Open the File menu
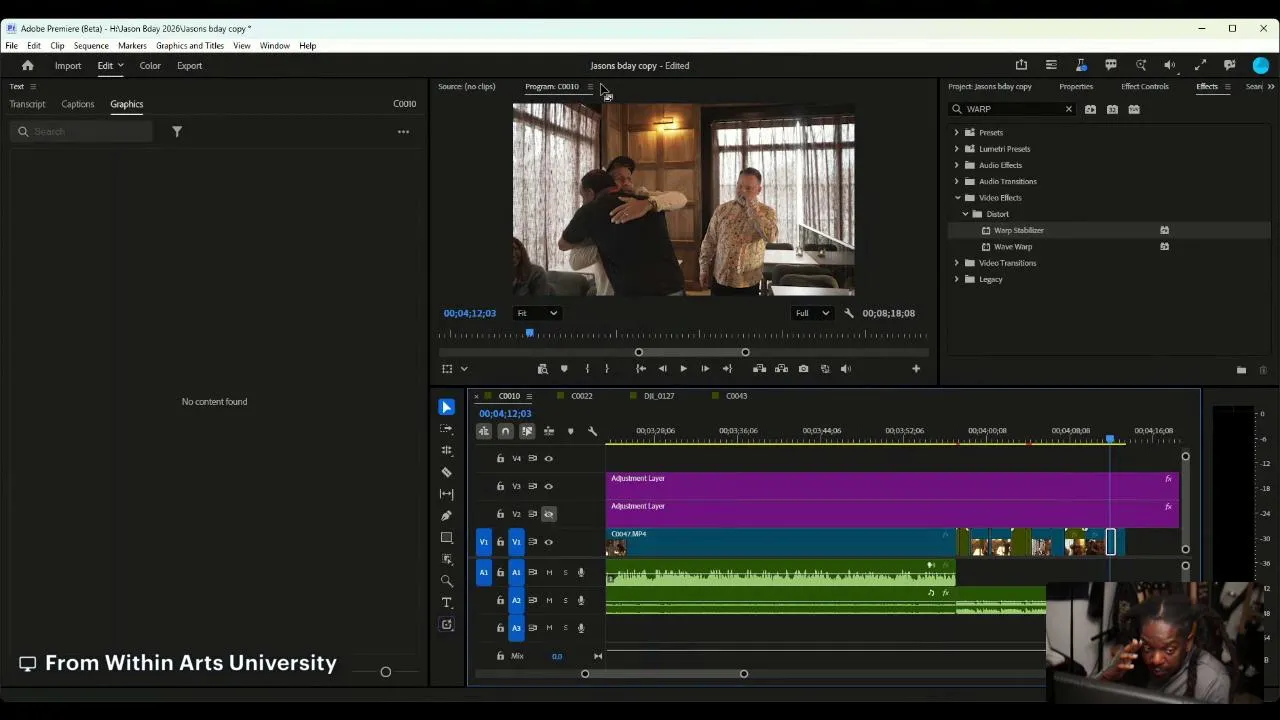The image size is (1280, 720). pos(12,46)
